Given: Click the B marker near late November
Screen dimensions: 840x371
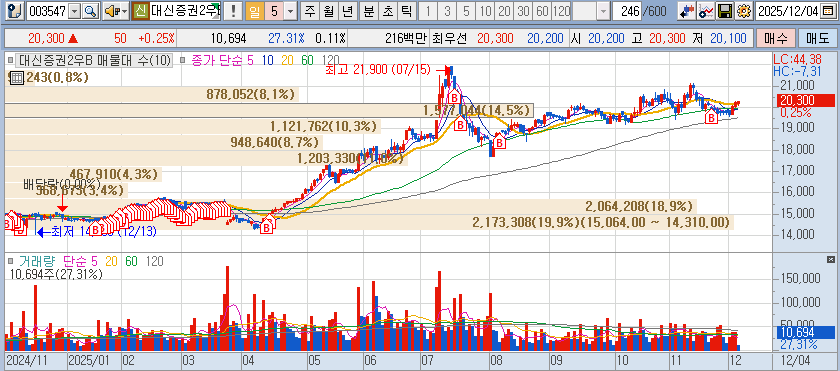Looking at the screenshot, I should [711, 117].
